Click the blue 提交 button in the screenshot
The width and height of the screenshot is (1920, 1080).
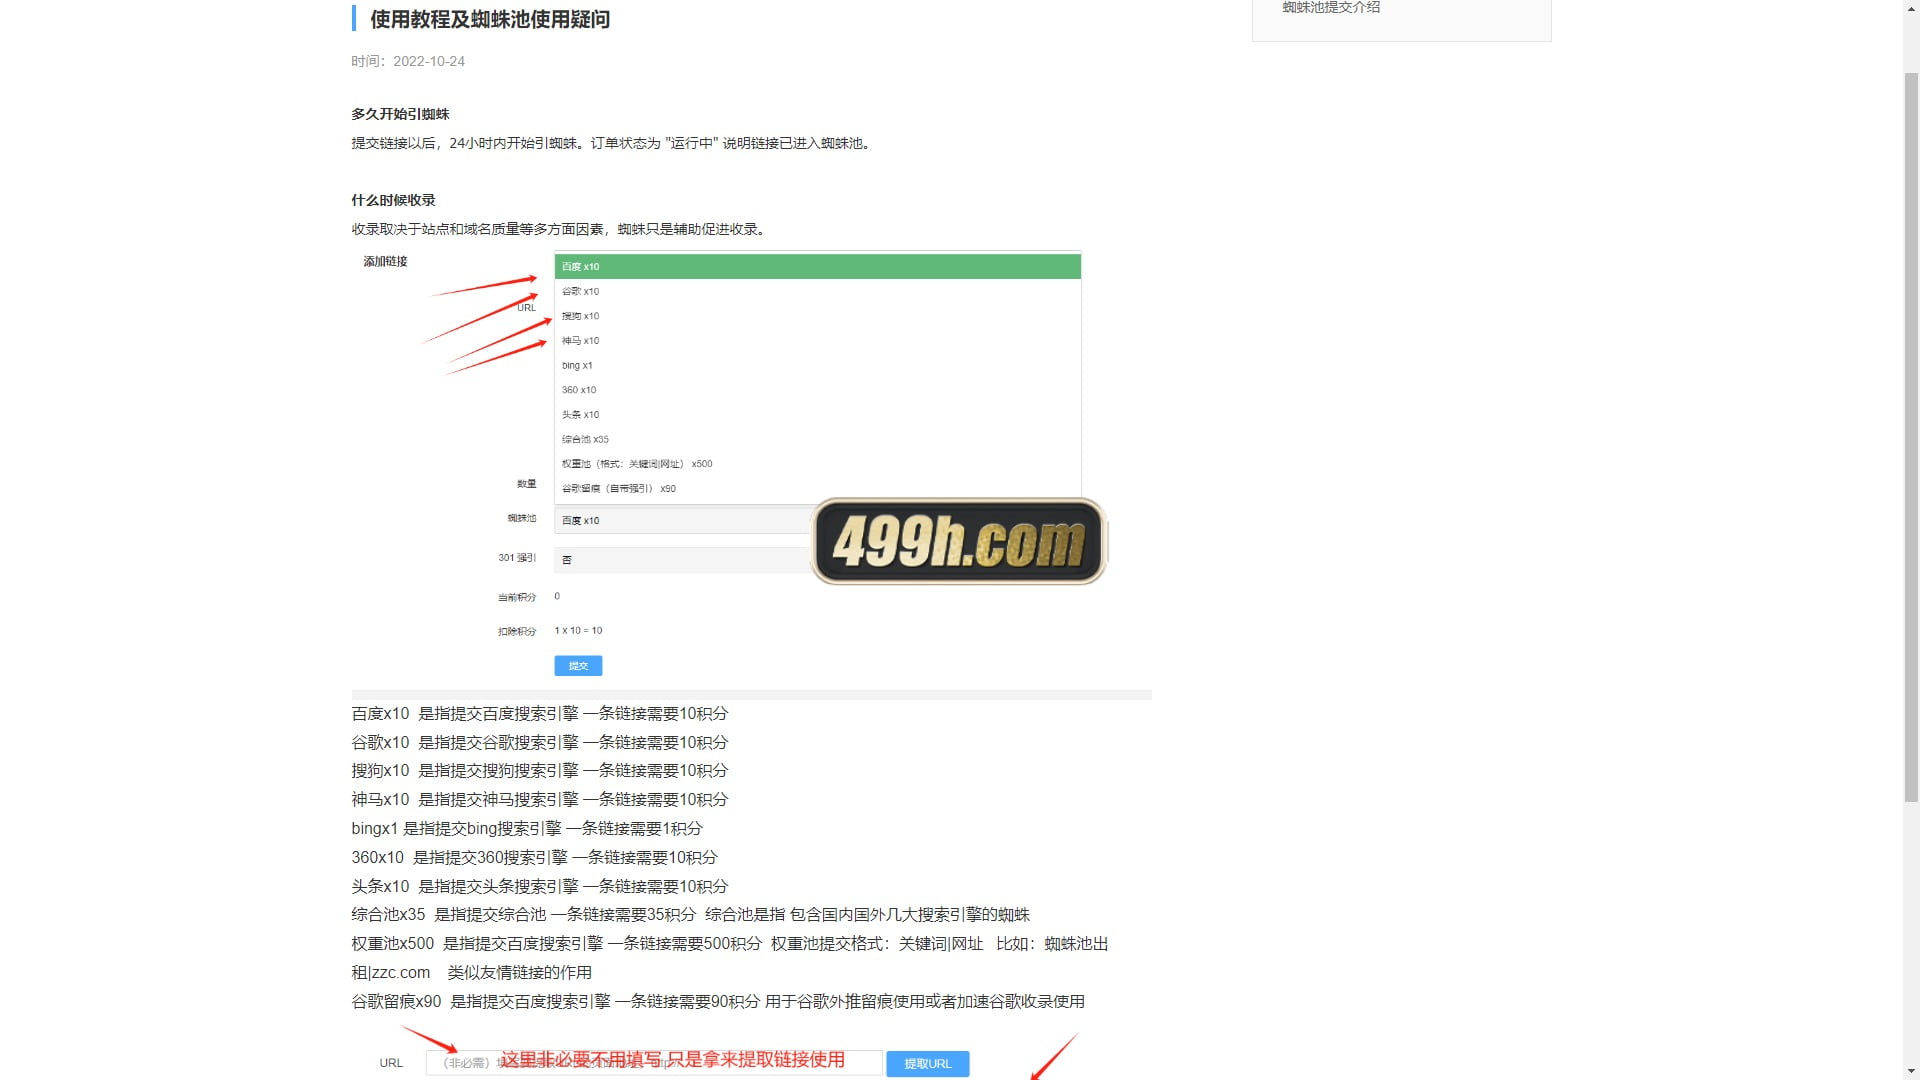[578, 666]
